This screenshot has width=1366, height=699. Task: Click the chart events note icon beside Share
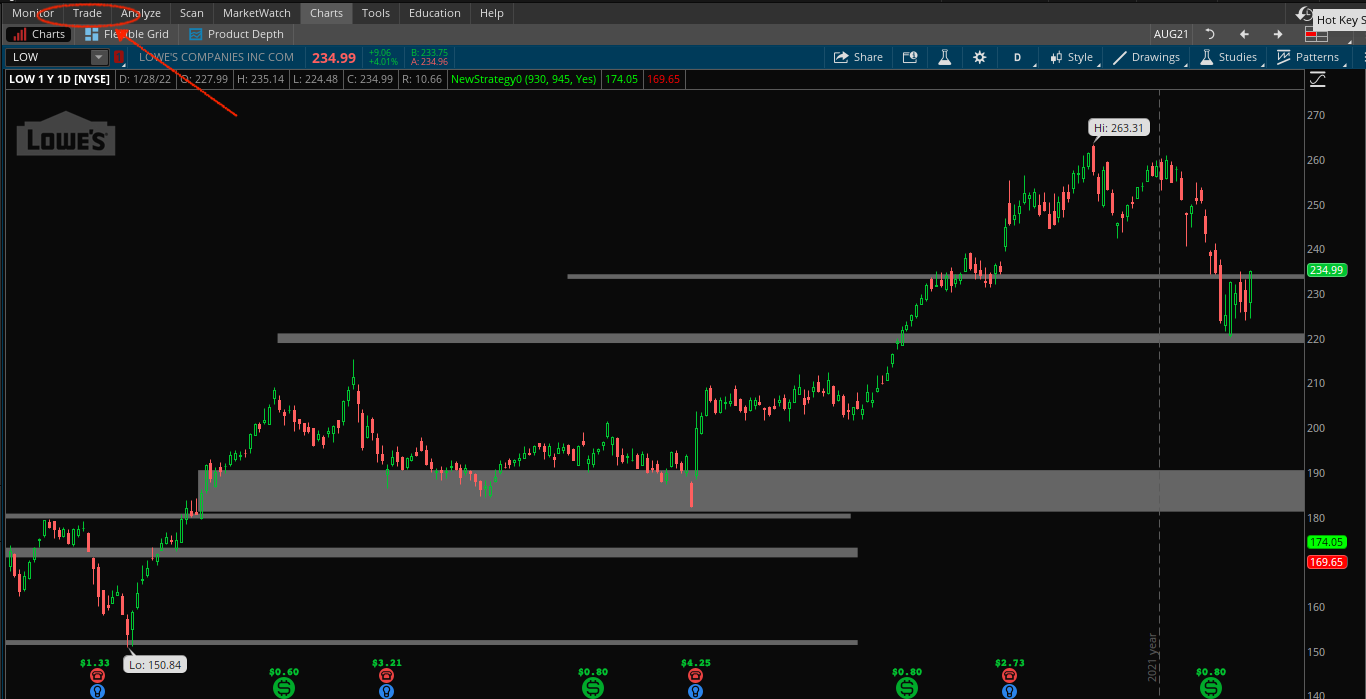(x=910, y=57)
